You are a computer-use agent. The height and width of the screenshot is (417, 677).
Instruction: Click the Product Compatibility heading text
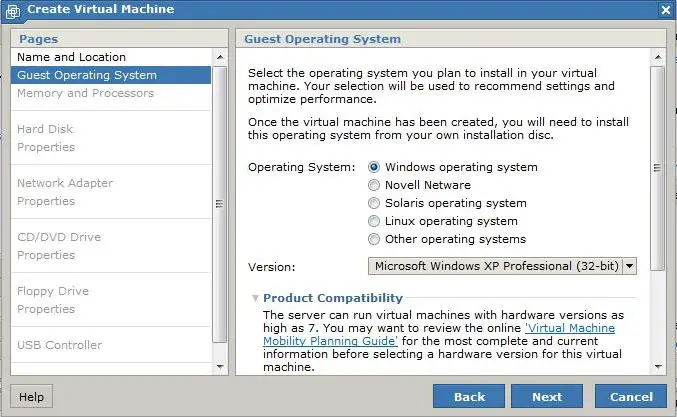333,298
